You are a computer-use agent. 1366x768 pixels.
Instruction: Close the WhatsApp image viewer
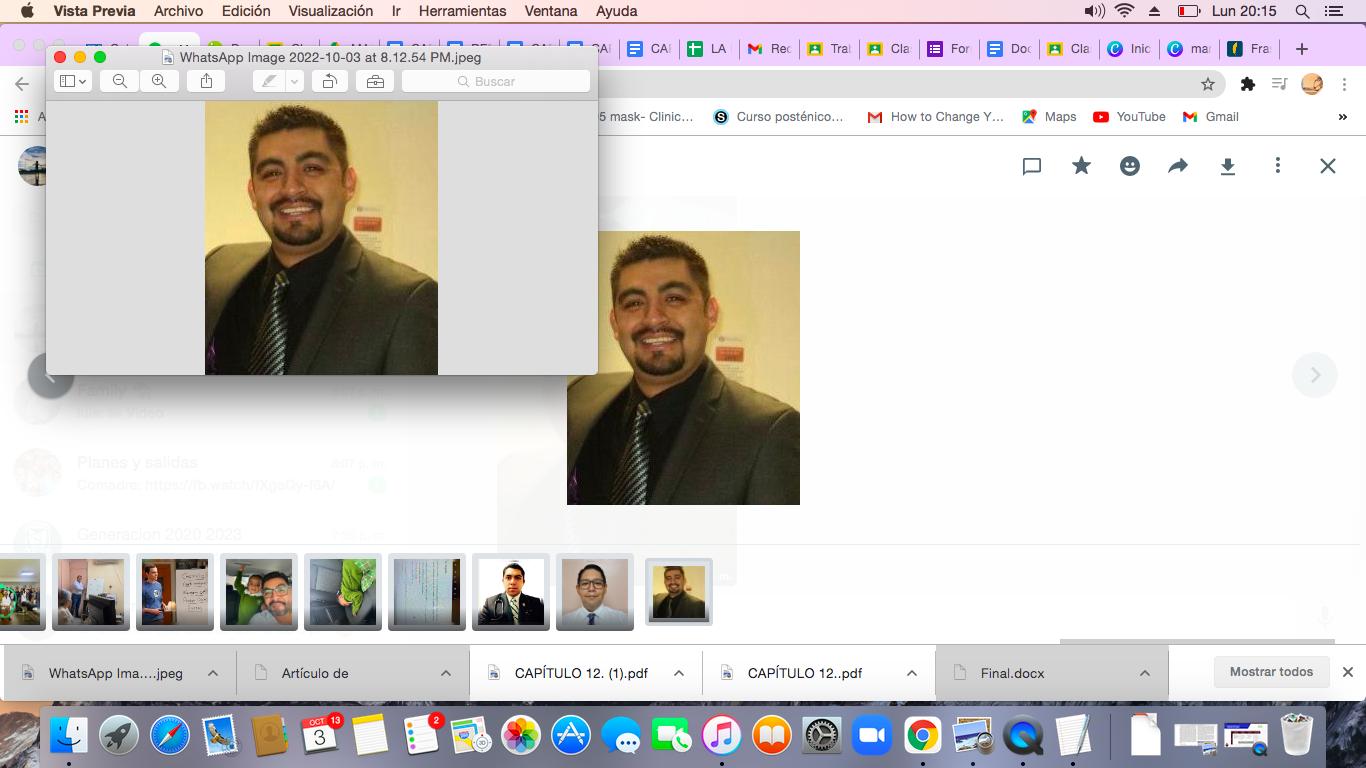pos(1328,166)
